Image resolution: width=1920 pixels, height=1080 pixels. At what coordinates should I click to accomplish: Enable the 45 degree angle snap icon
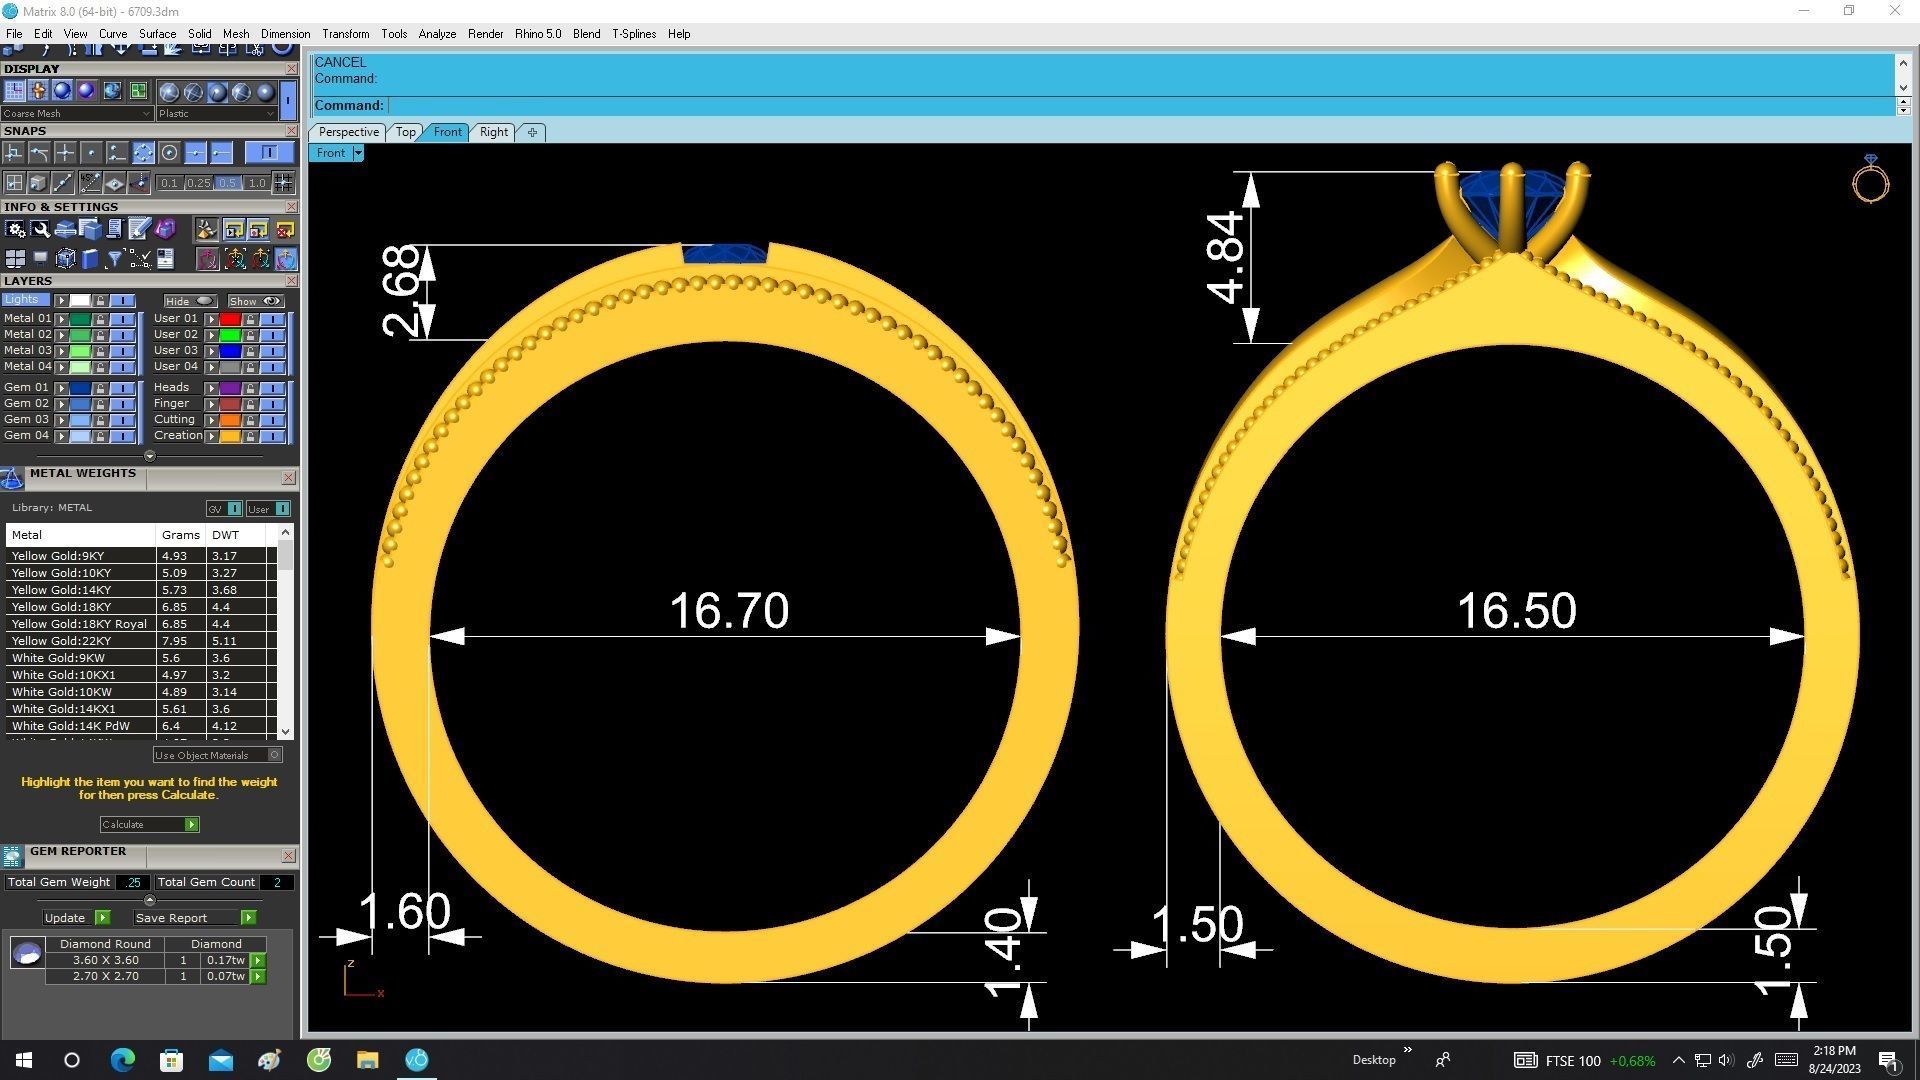point(91,183)
